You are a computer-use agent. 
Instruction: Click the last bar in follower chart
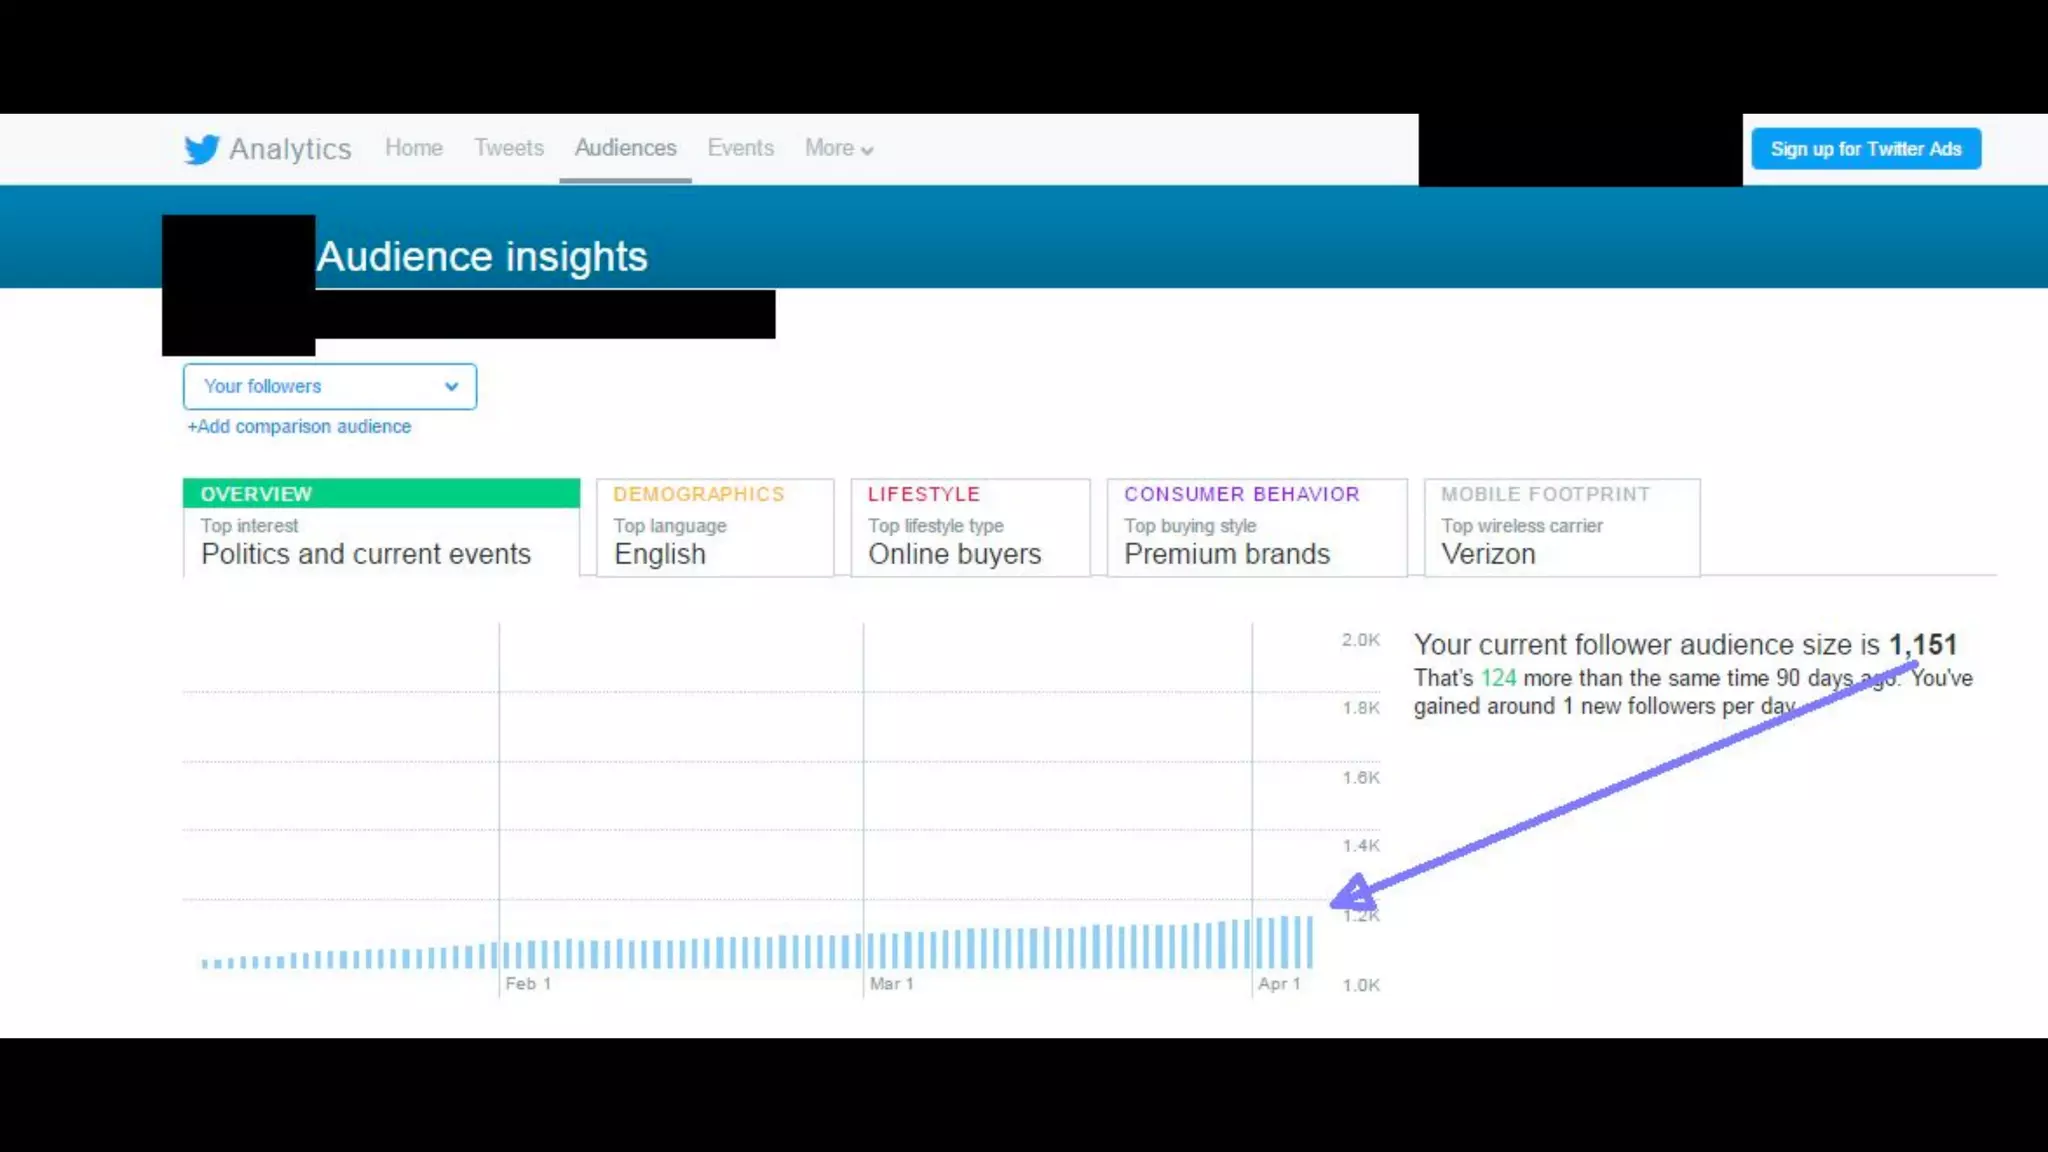pos(1309,942)
